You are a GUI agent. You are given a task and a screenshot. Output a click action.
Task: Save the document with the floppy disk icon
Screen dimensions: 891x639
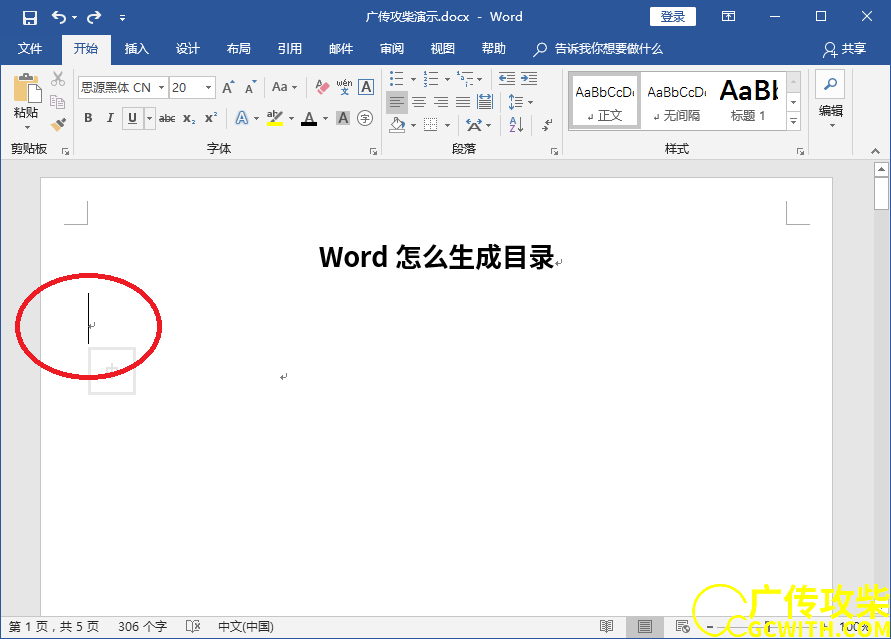[30, 17]
